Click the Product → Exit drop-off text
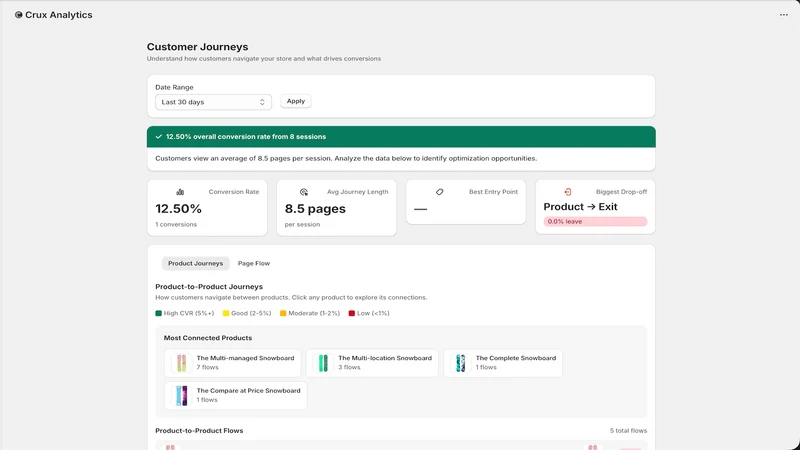The height and width of the screenshot is (450, 800). pos(581,207)
